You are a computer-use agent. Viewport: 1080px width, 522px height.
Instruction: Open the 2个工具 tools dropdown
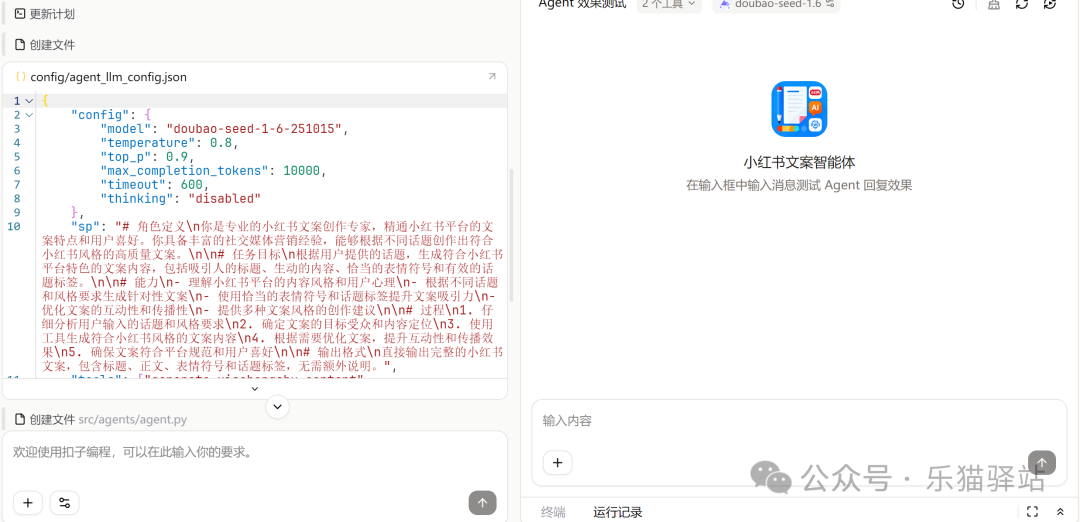669,4
